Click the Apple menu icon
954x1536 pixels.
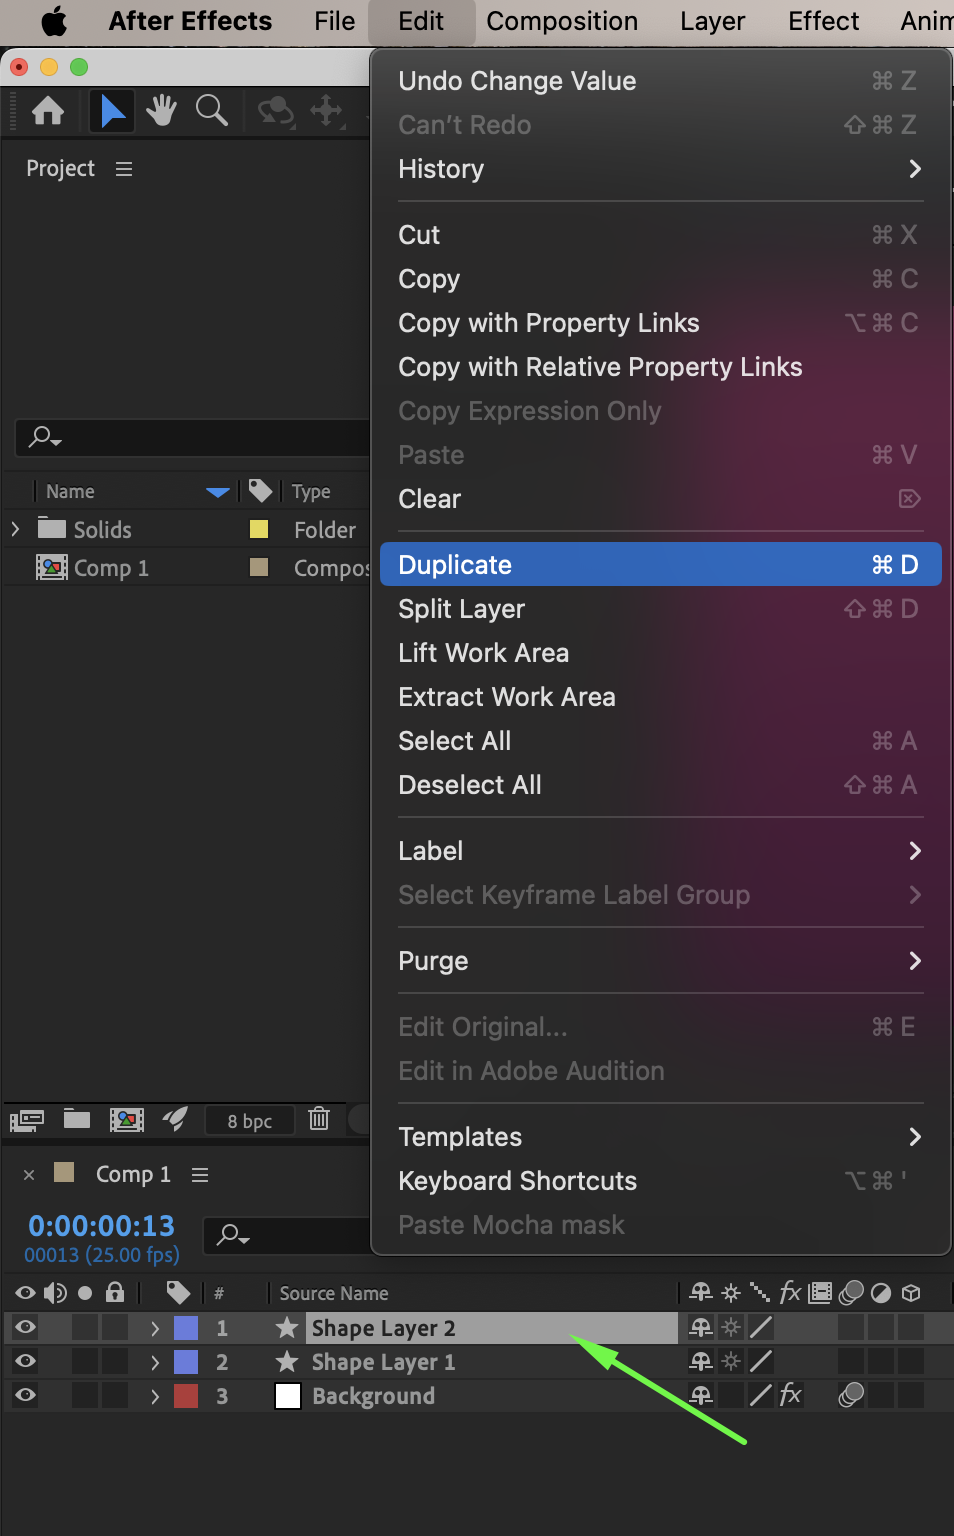[x=54, y=21]
